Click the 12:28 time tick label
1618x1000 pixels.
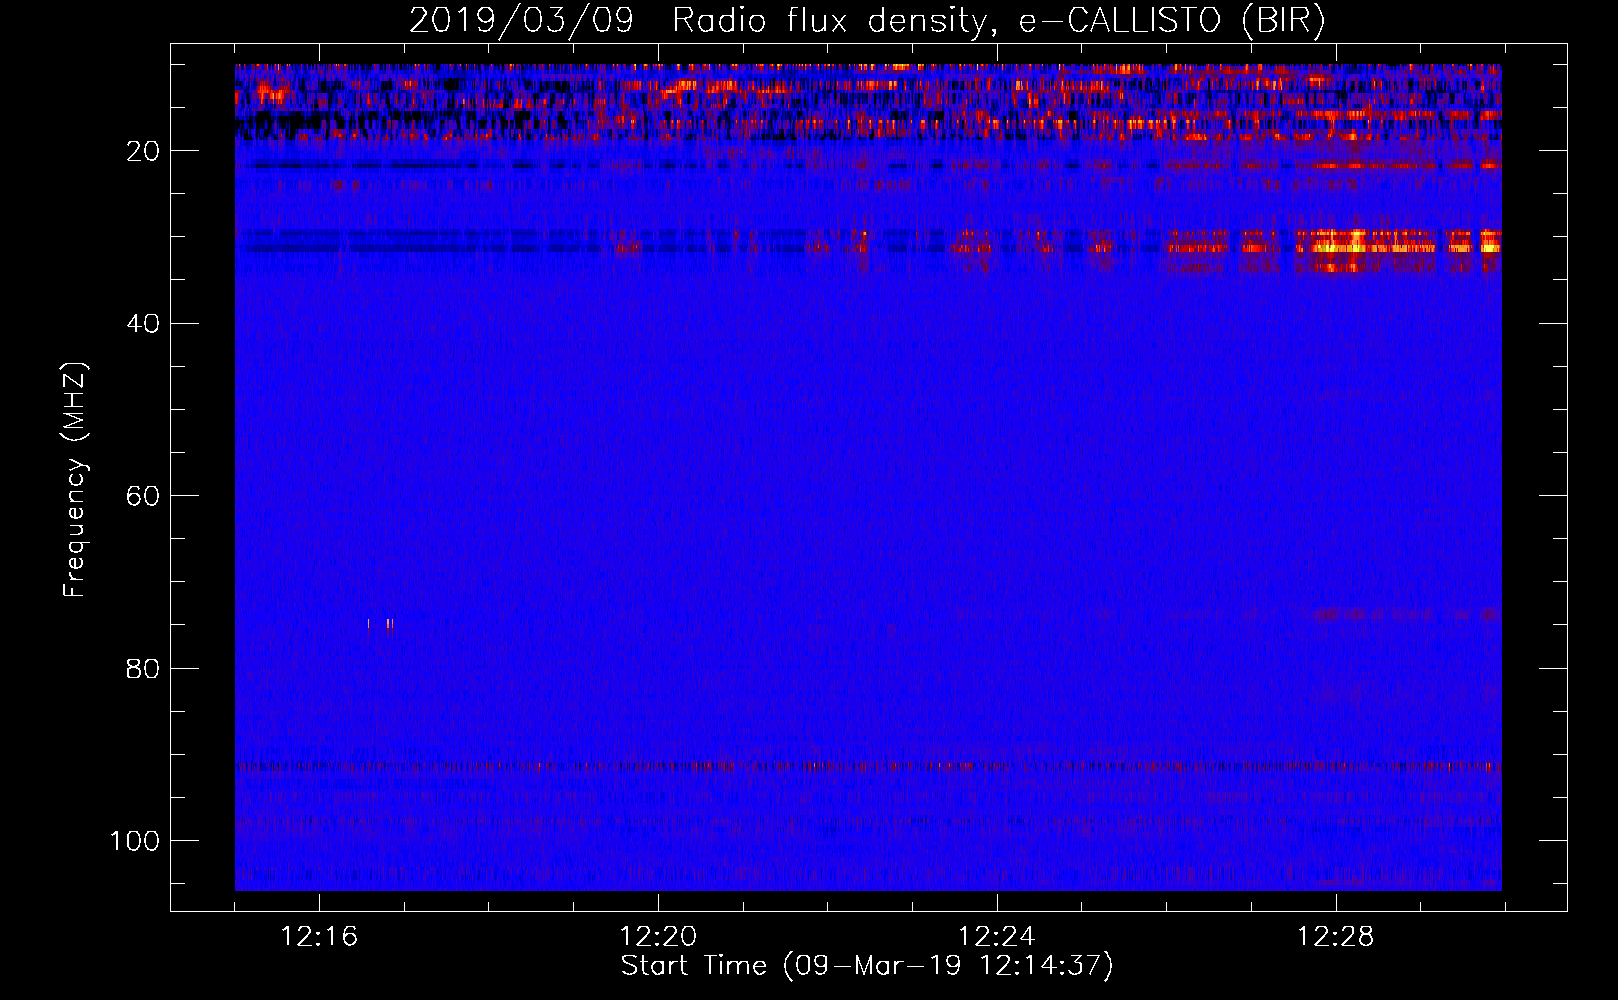pyautogui.click(x=1336, y=937)
